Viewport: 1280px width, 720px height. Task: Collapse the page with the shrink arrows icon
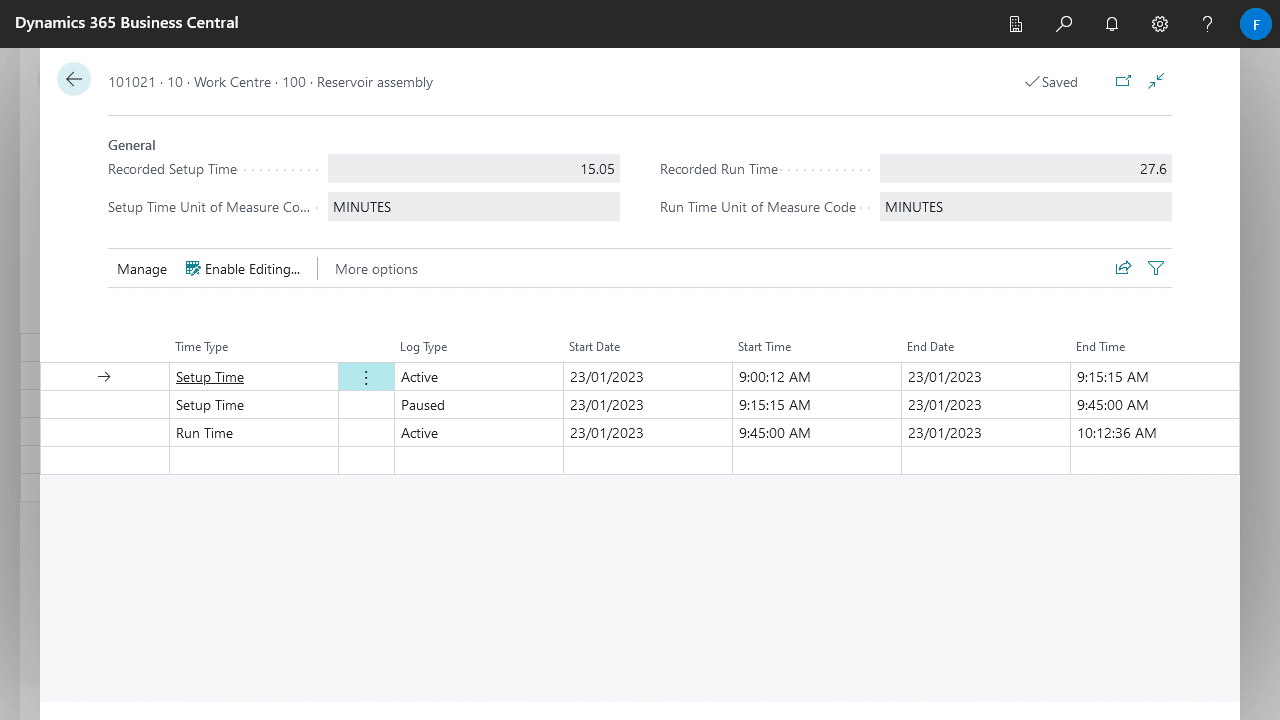[x=1156, y=82]
